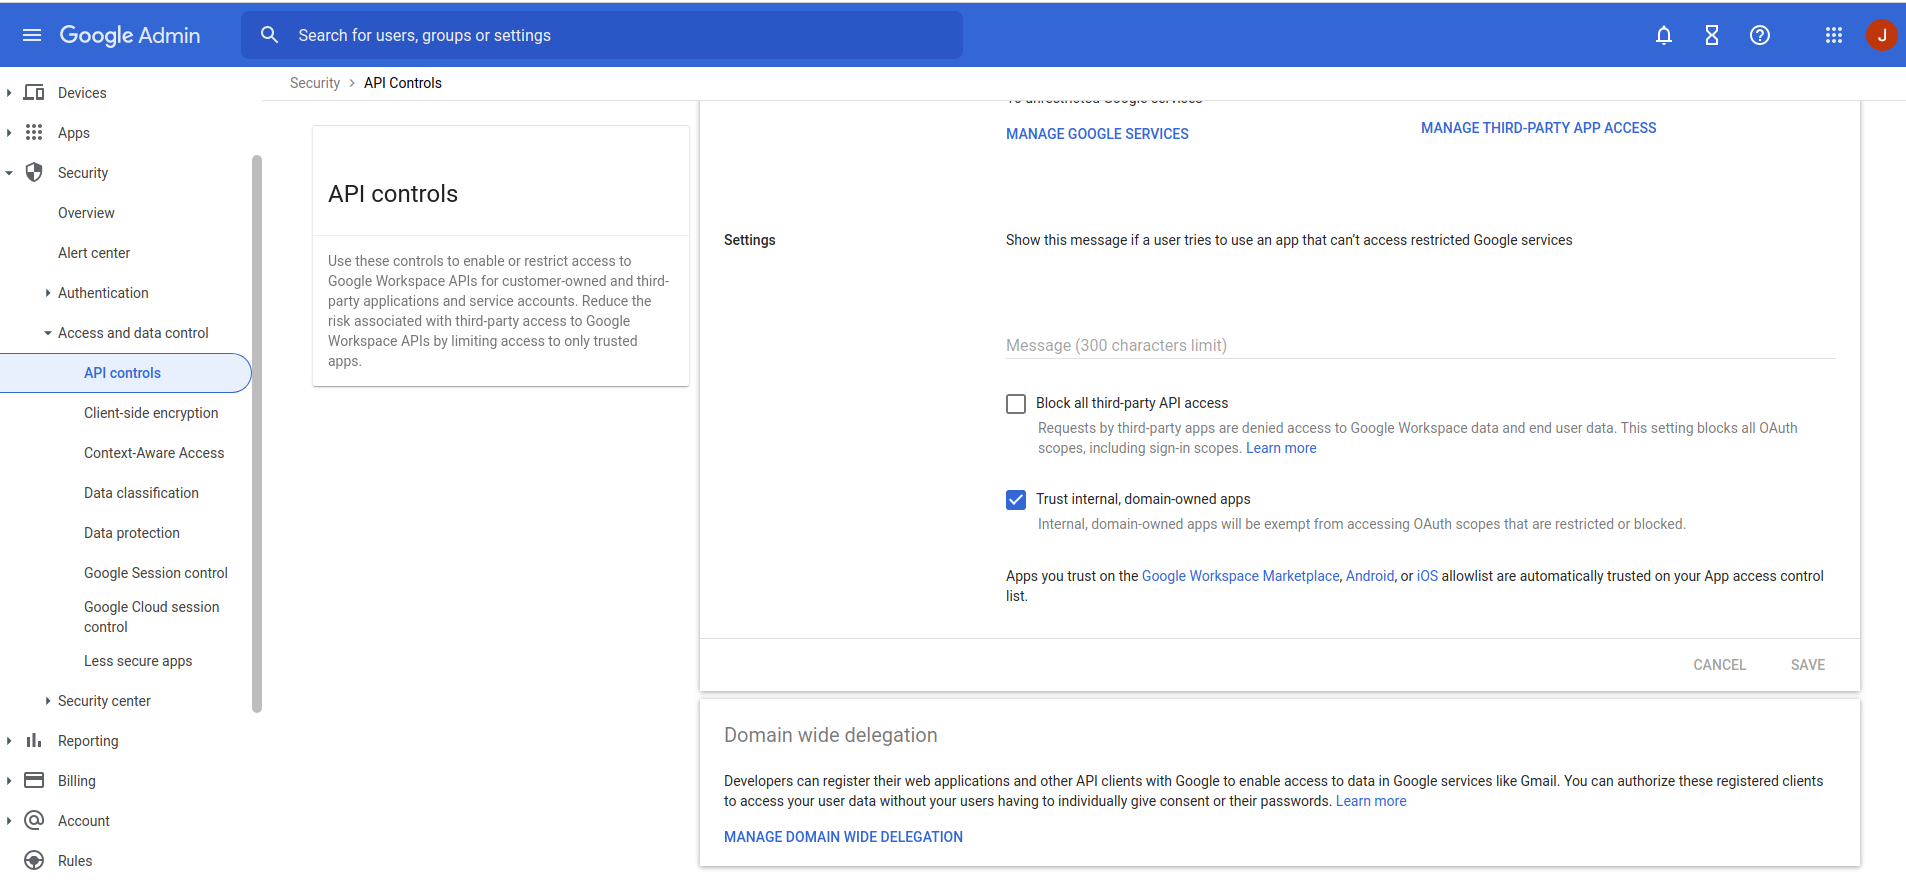Screen dimensions: 1906x884
Task: Click MANAGE DOMAIN WIDE DELEGATION
Action: point(843,837)
